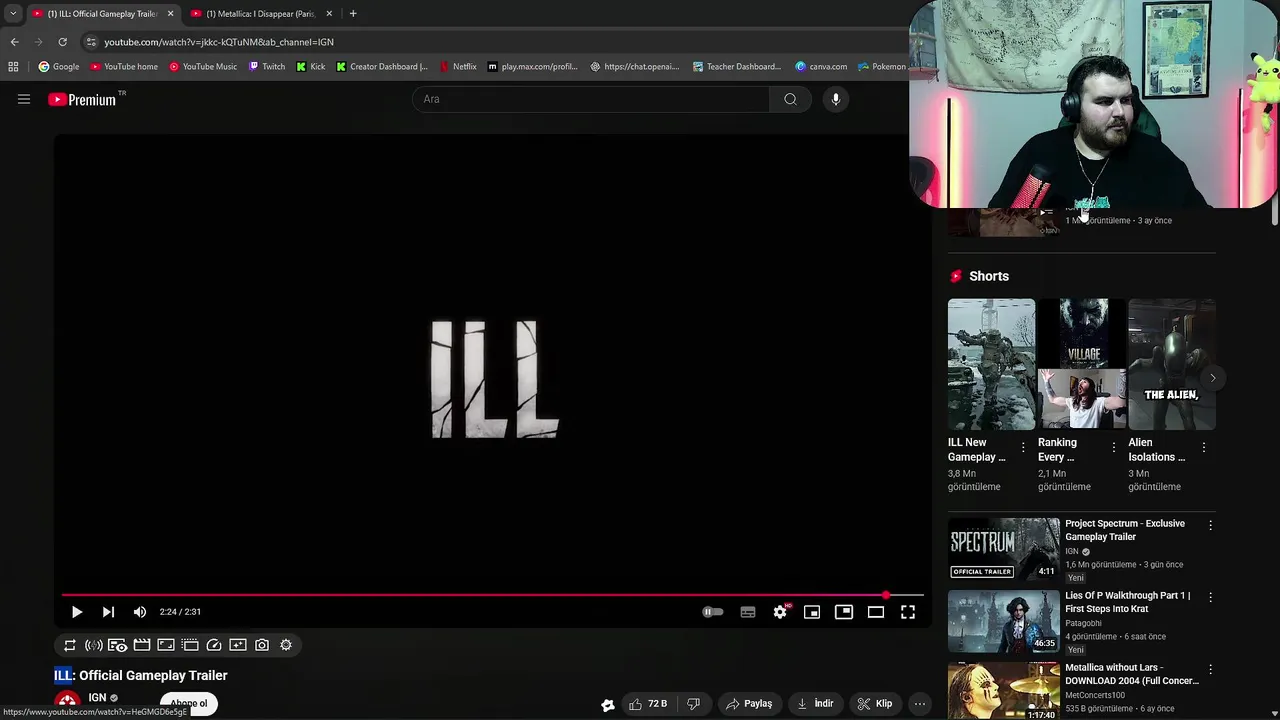Toggle the loop video button
Image resolution: width=1280 pixels, height=720 pixels.
[x=70, y=646]
